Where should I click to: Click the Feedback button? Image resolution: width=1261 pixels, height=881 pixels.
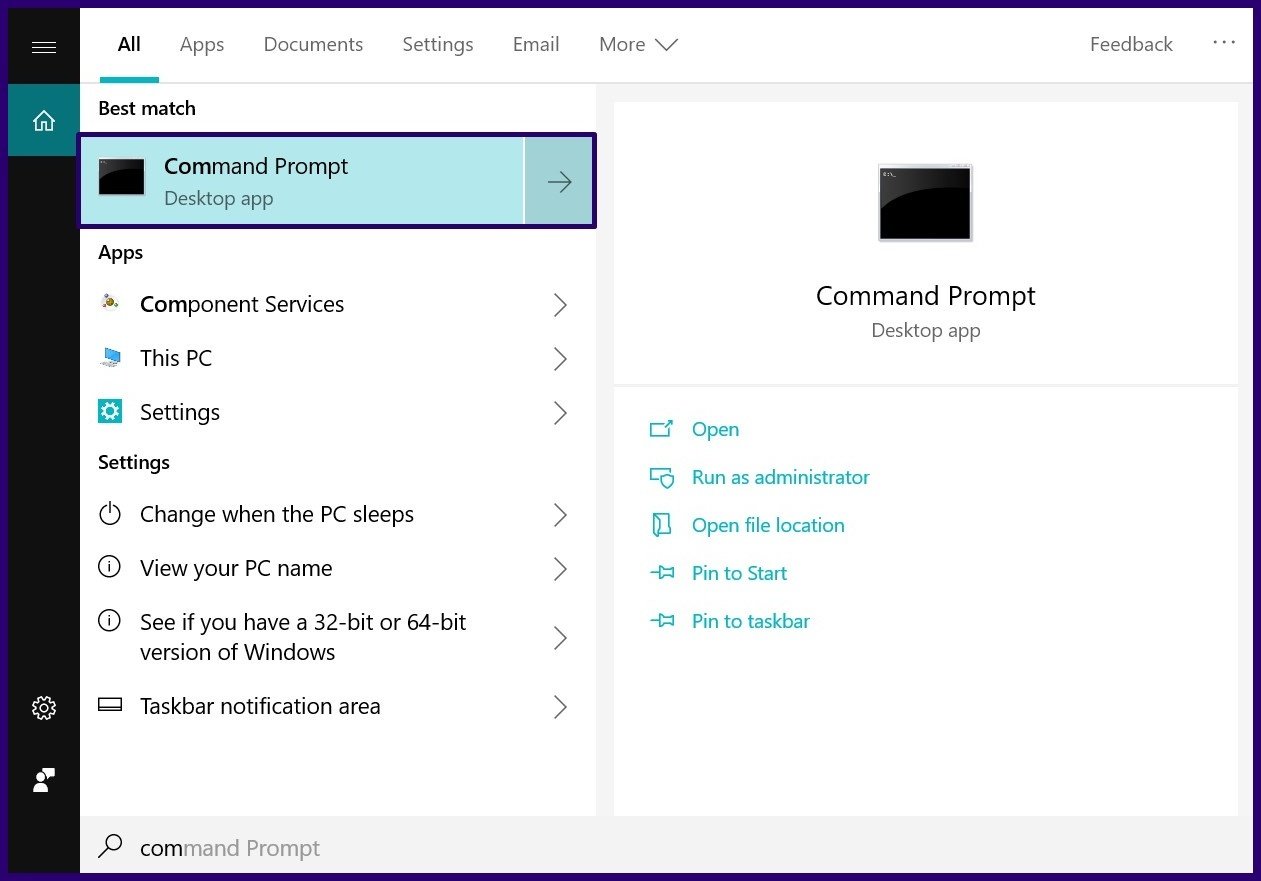(1131, 44)
